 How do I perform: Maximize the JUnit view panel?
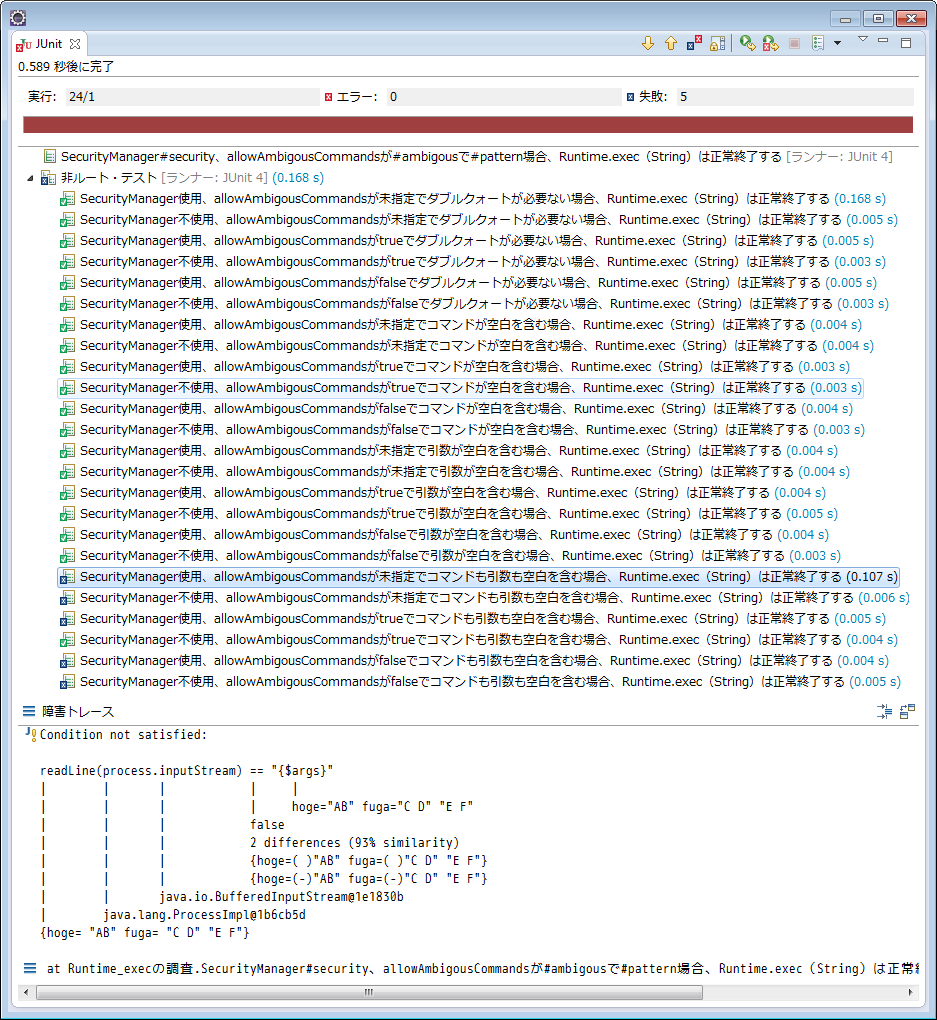pos(906,43)
